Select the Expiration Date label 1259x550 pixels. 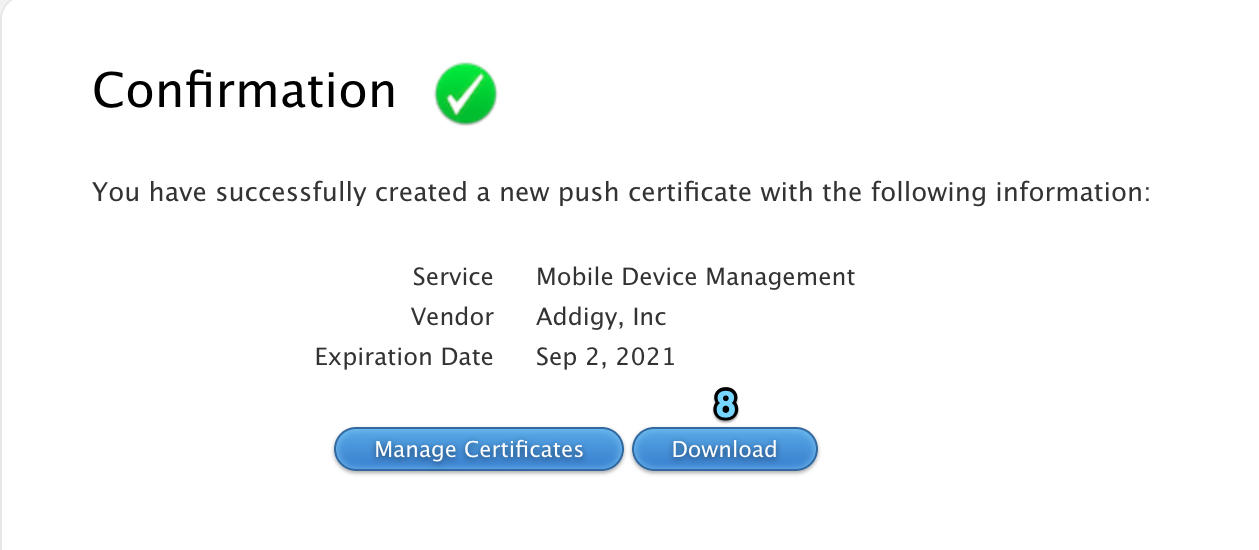point(404,357)
